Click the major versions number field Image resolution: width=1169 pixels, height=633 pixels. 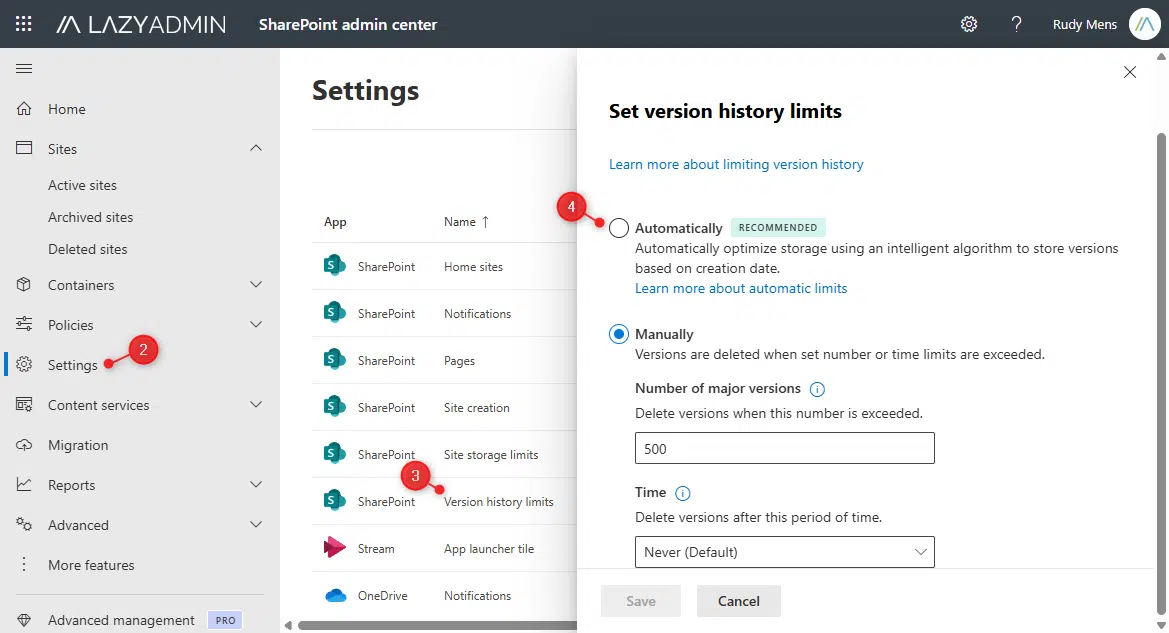(784, 448)
